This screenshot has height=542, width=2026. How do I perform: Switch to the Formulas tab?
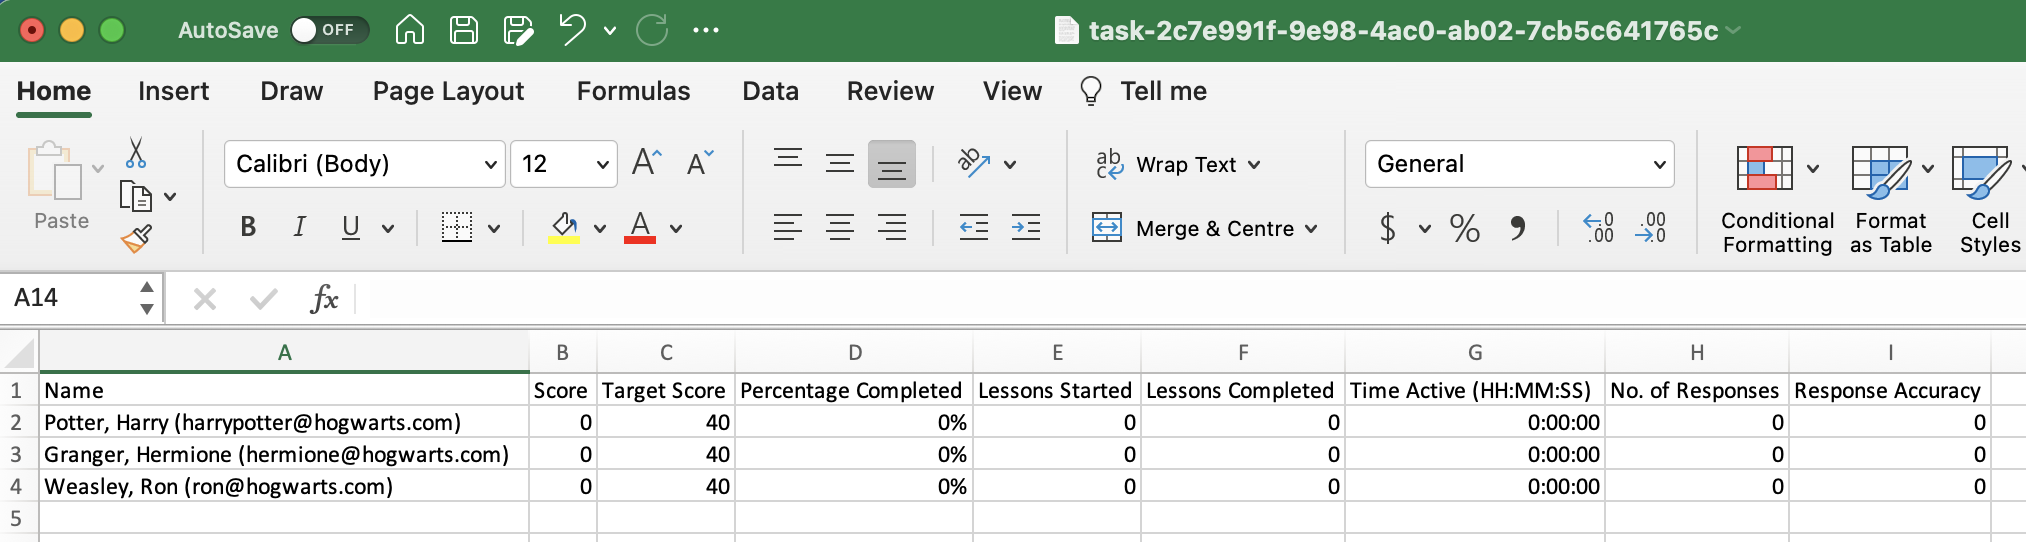pyautogui.click(x=633, y=91)
